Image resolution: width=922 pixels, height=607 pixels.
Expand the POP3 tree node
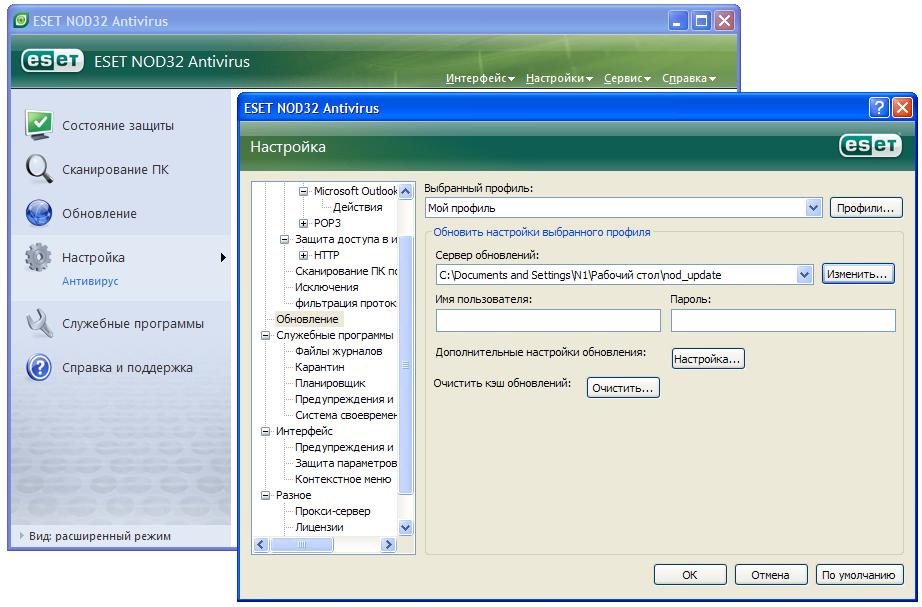pyautogui.click(x=303, y=223)
